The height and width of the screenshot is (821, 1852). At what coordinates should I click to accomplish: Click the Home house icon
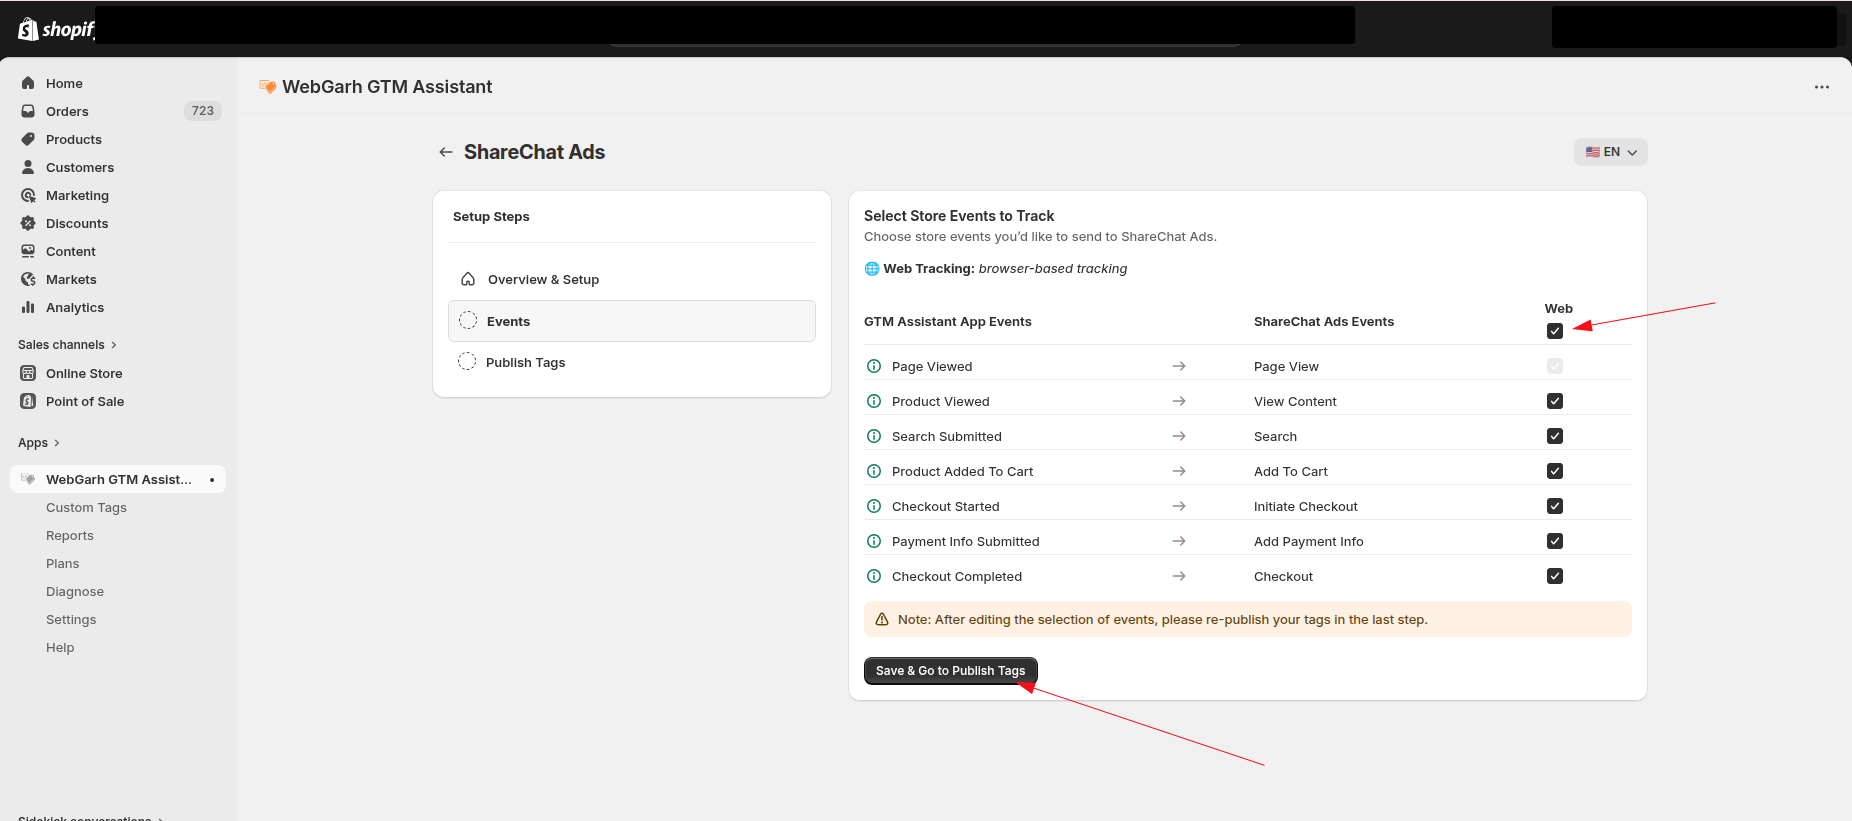[x=28, y=83]
